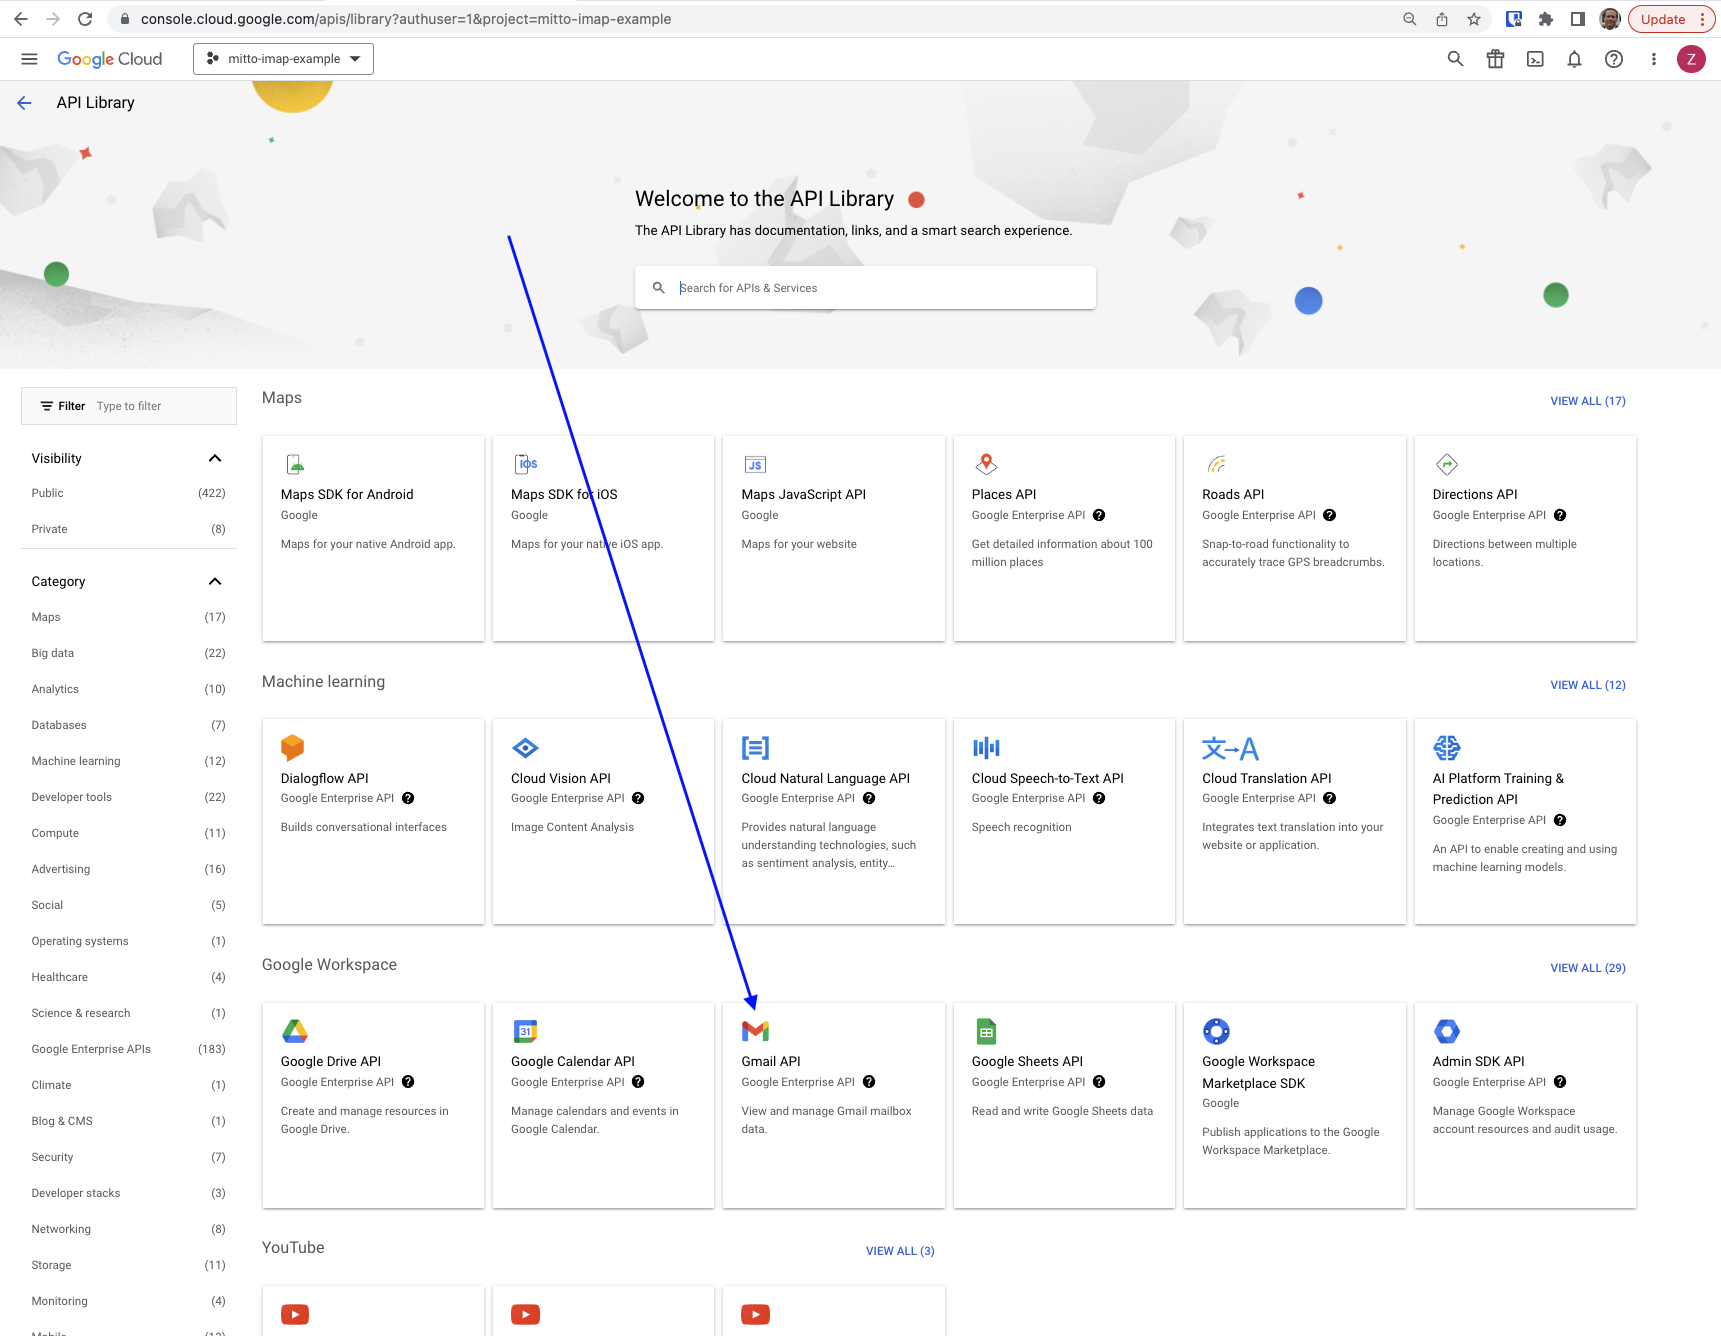
Task: Activate Cloud Shell terminal icon
Action: [1535, 59]
